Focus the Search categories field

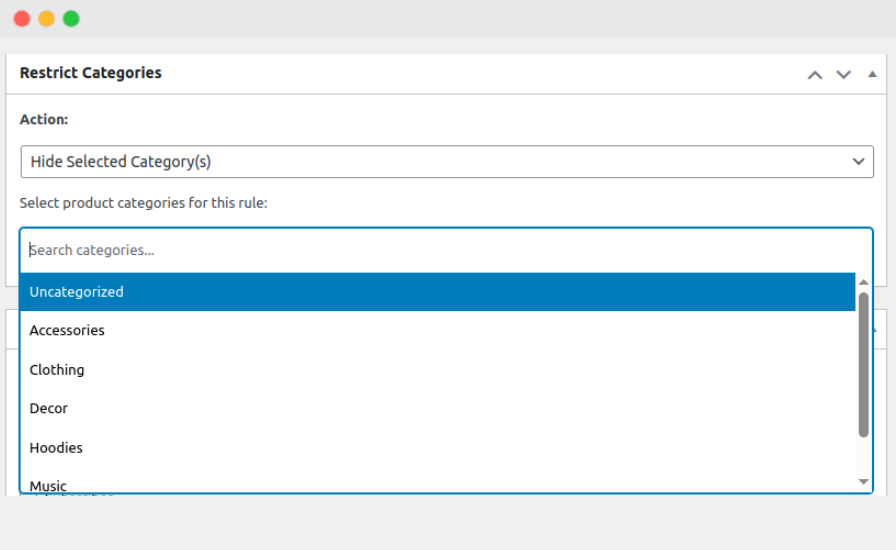click(440, 250)
